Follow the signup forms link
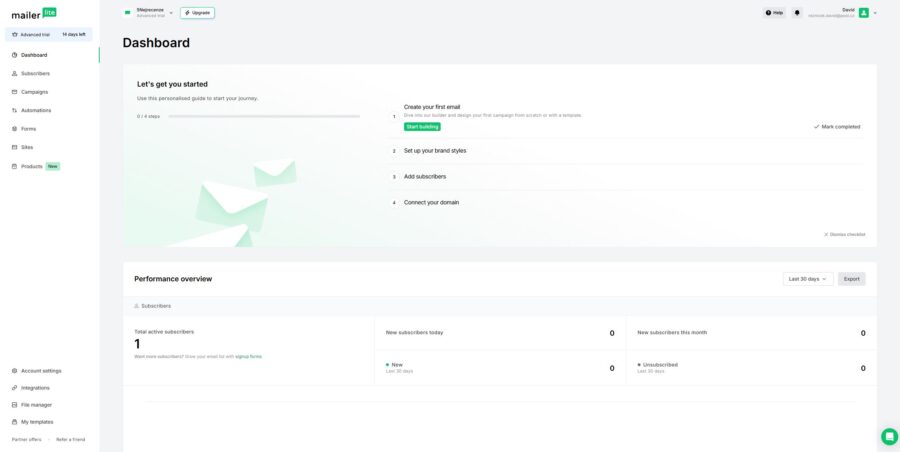The height and width of the screenshot is (452, 900). (249, 357)
